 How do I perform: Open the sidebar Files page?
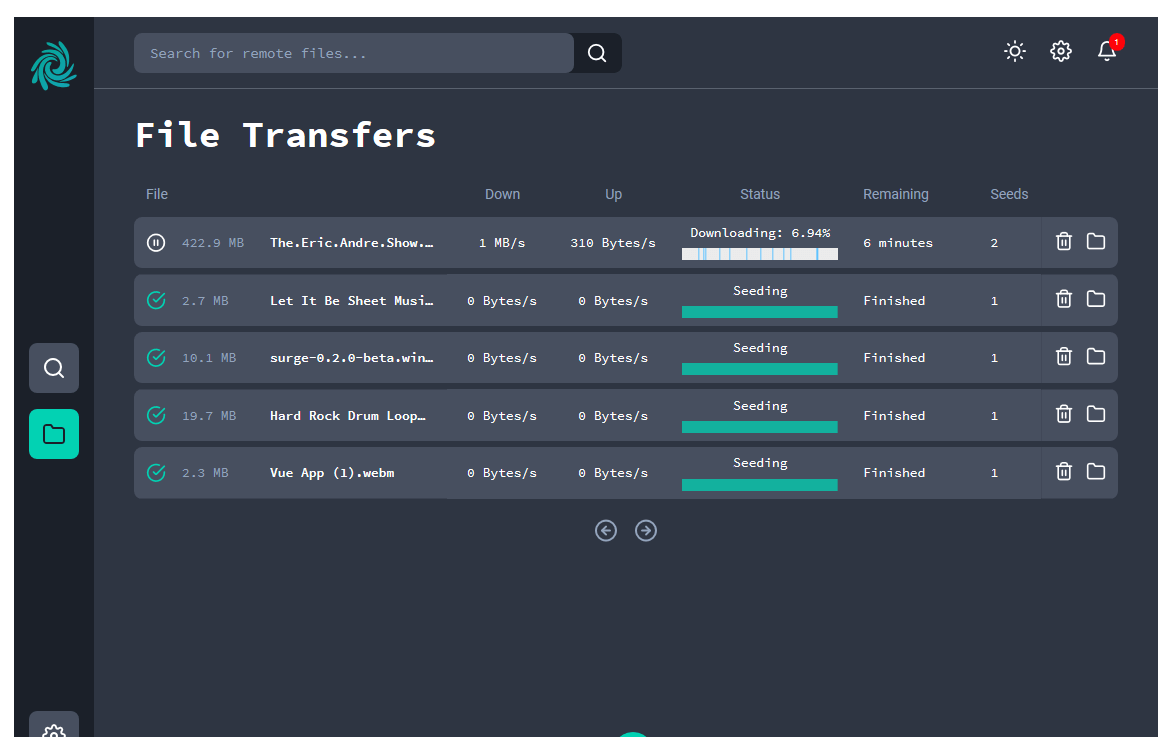54,434
